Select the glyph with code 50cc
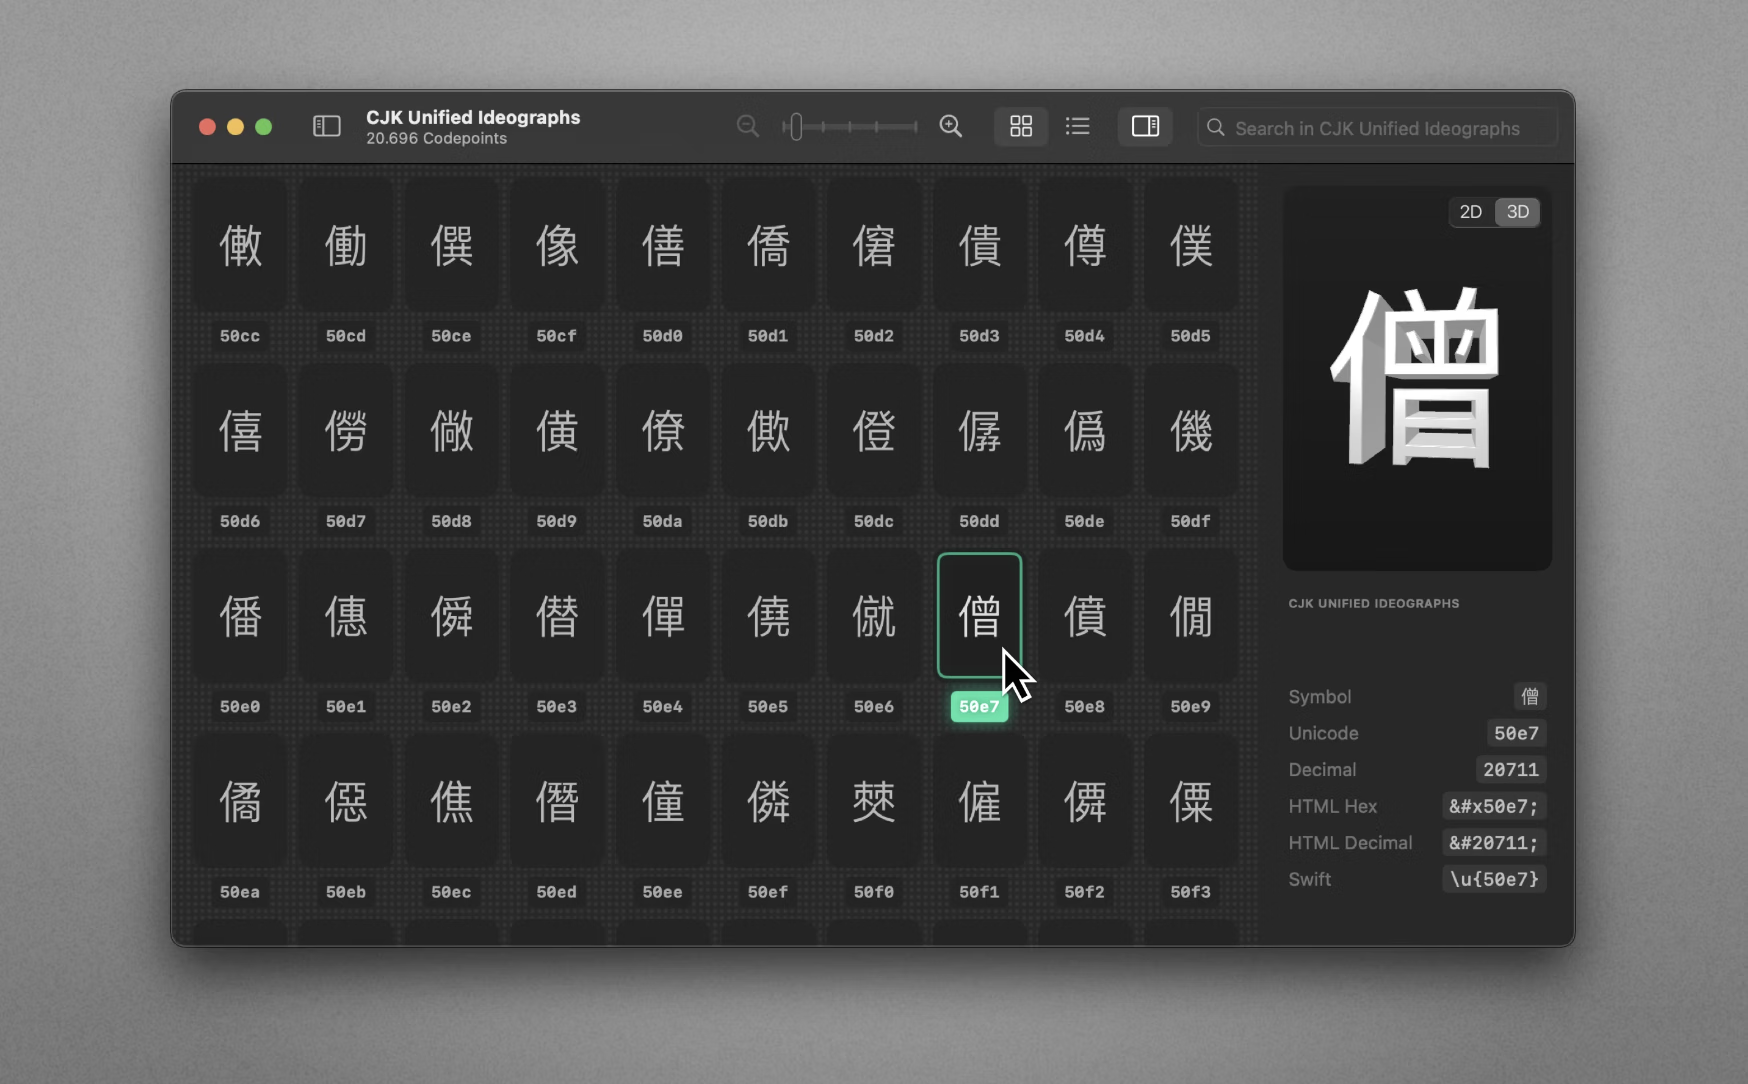The width and height of the screenshot is (1748, 1084). pos(240,247)
